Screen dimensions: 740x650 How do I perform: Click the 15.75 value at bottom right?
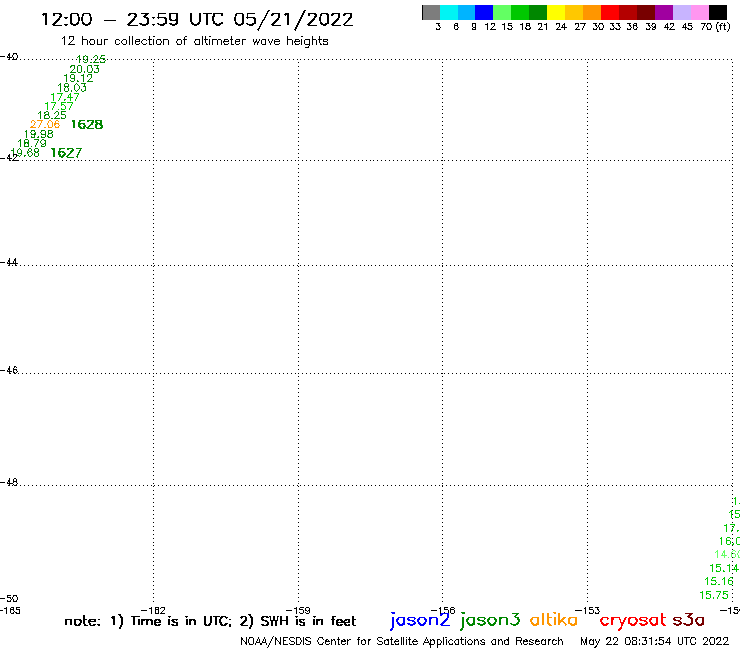pos(714,595)
